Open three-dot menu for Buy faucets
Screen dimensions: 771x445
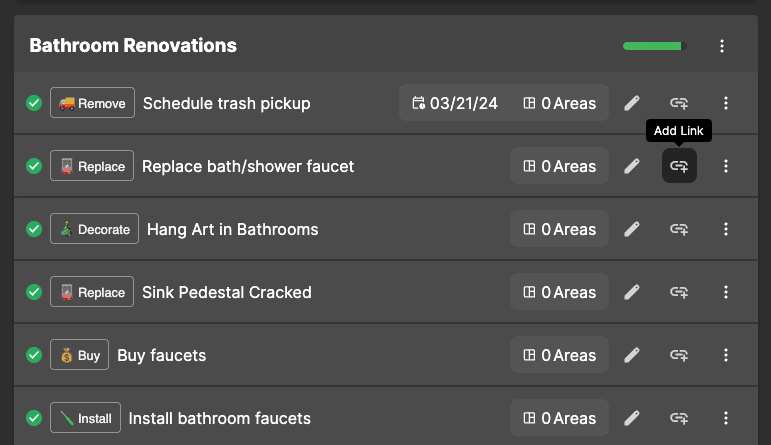click(726, 355)
